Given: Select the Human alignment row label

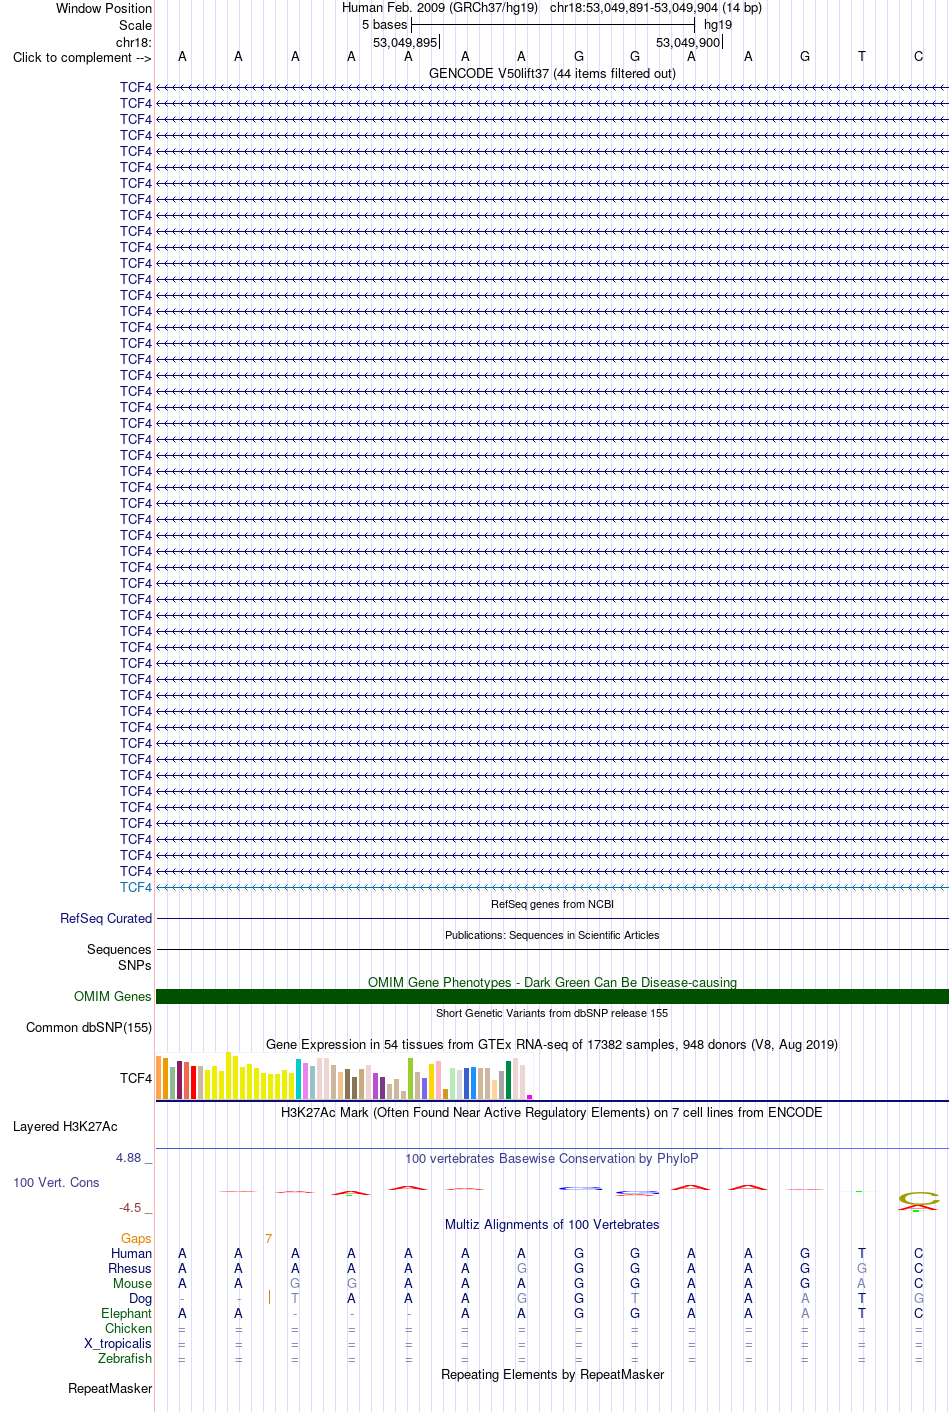Looking at the screenshot, I should click(x=132, y=1253).
